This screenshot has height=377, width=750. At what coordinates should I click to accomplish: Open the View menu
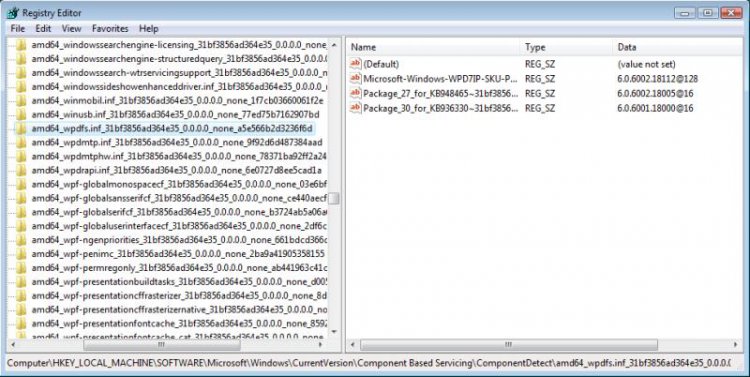pos(71,29)
